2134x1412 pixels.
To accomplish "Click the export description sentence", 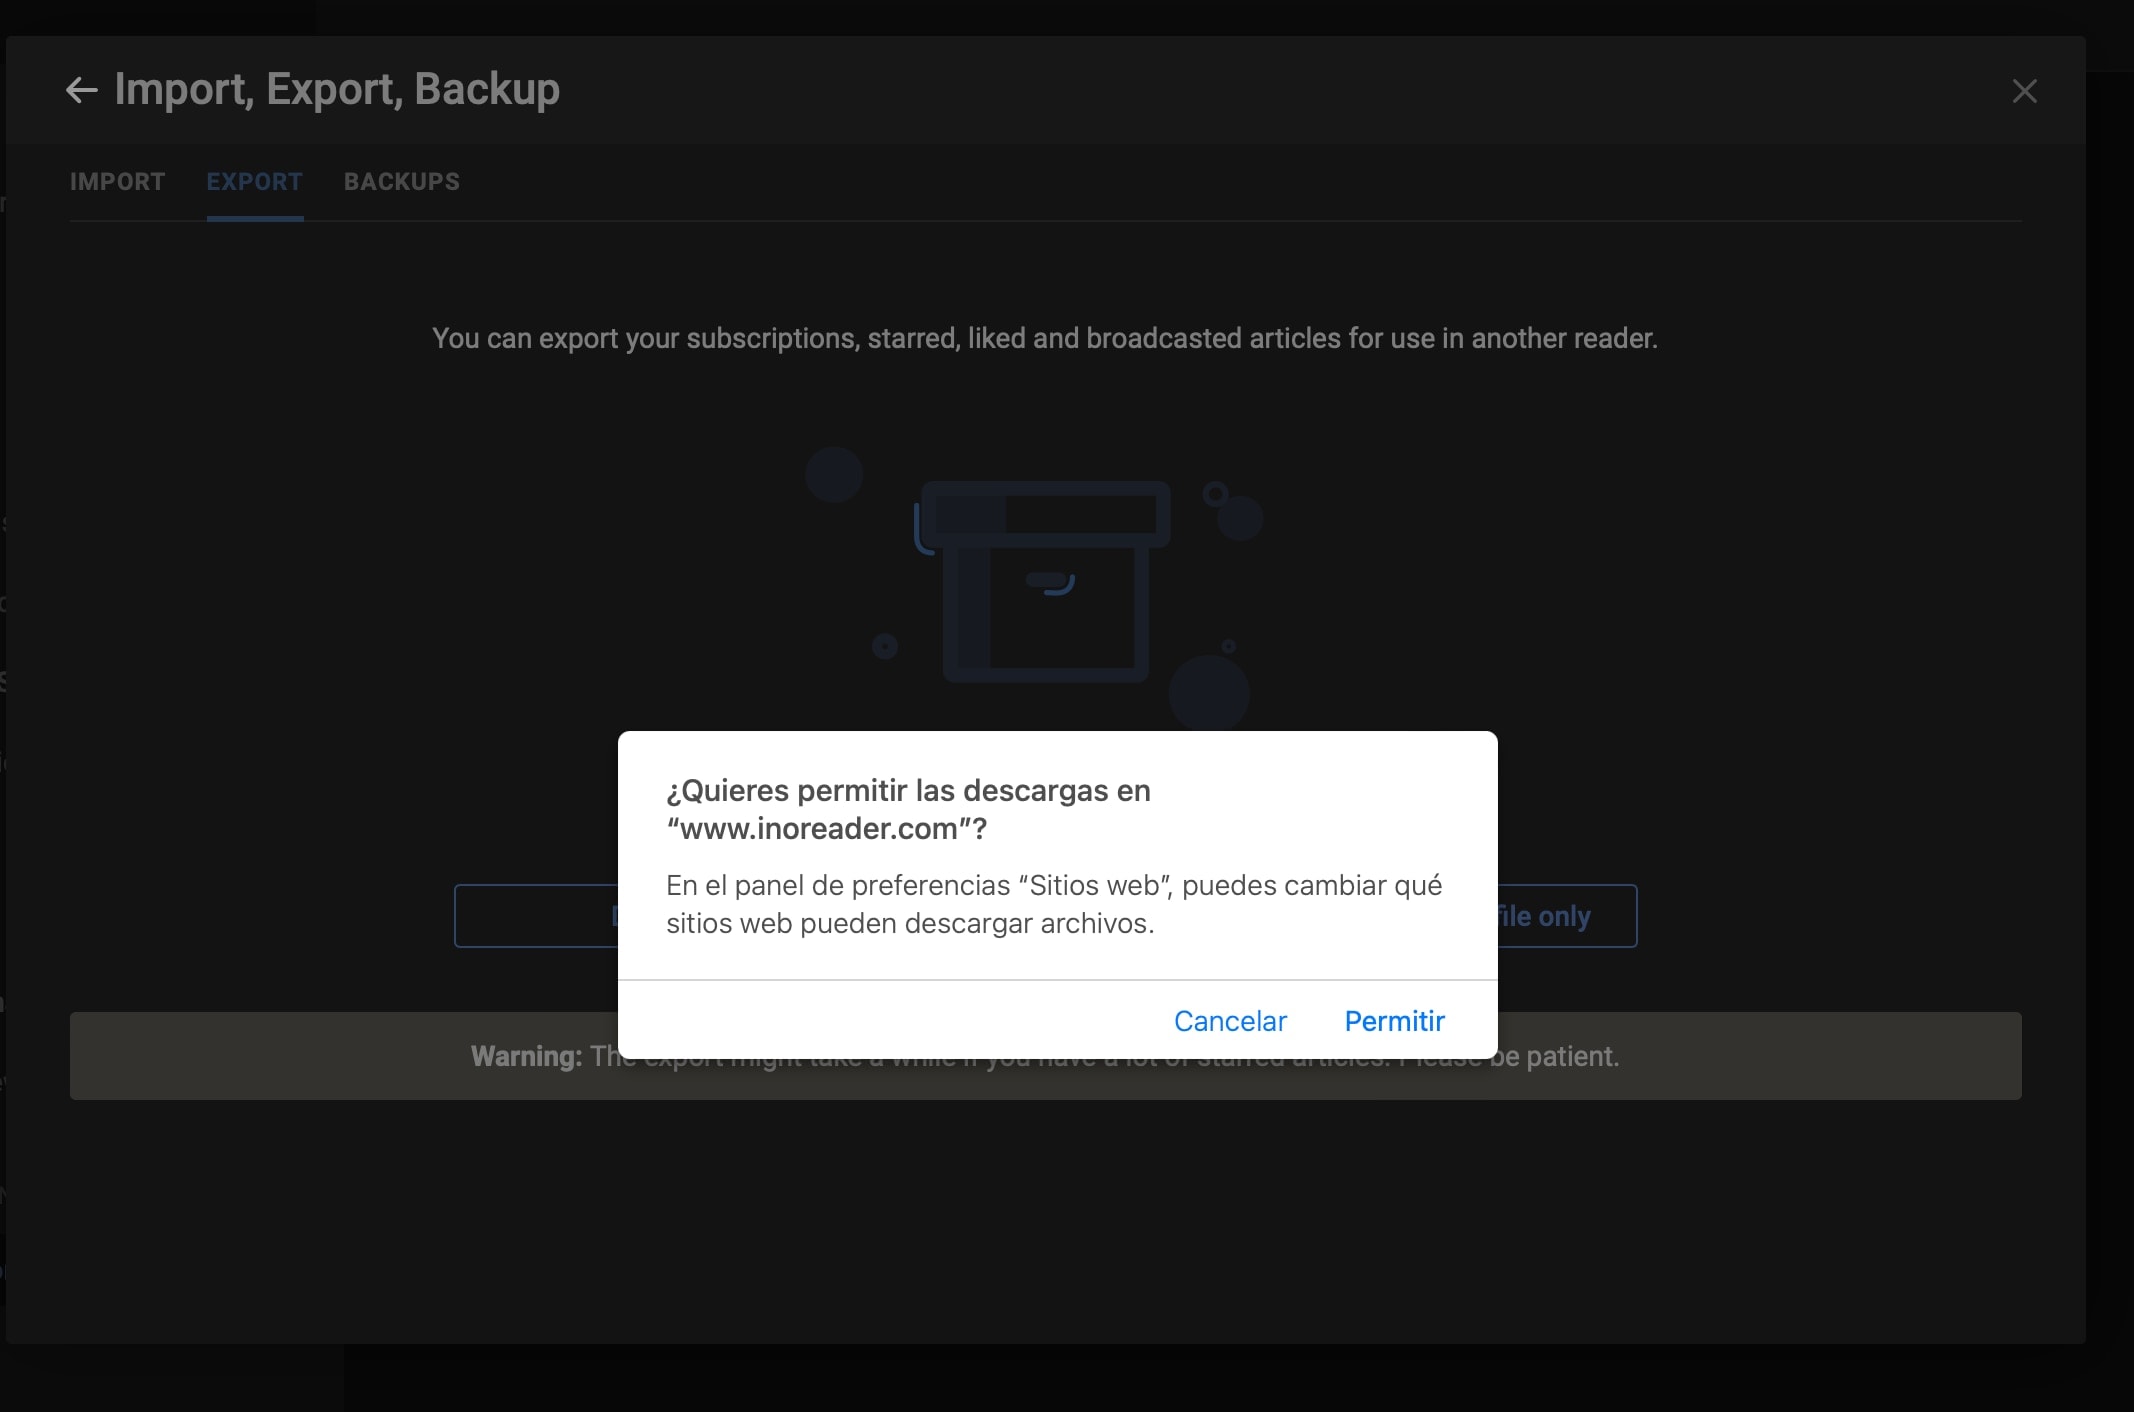I will pos(1045,338).
